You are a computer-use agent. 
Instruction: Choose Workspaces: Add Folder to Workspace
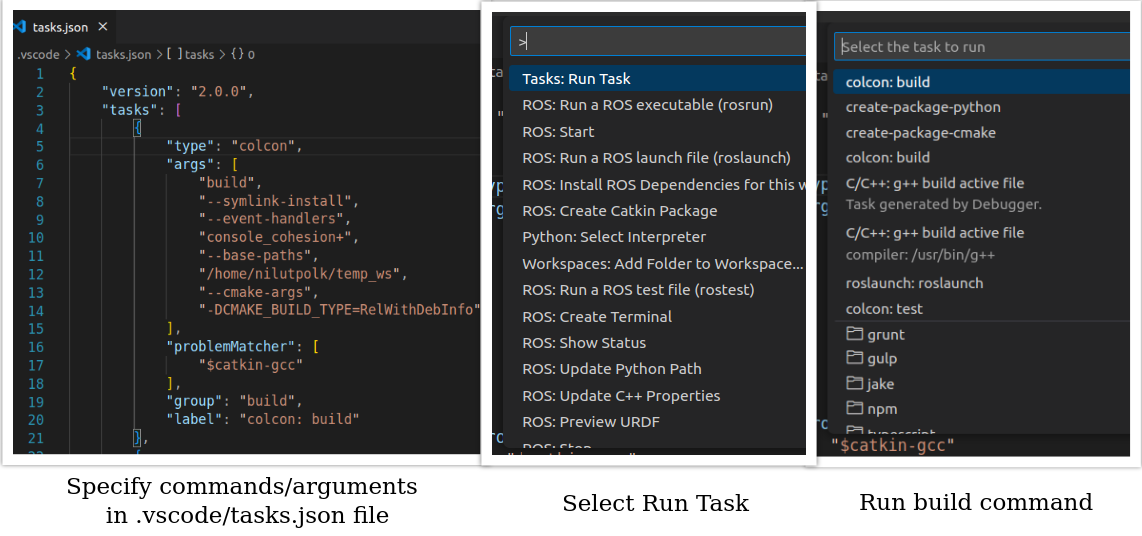[657, 264]
